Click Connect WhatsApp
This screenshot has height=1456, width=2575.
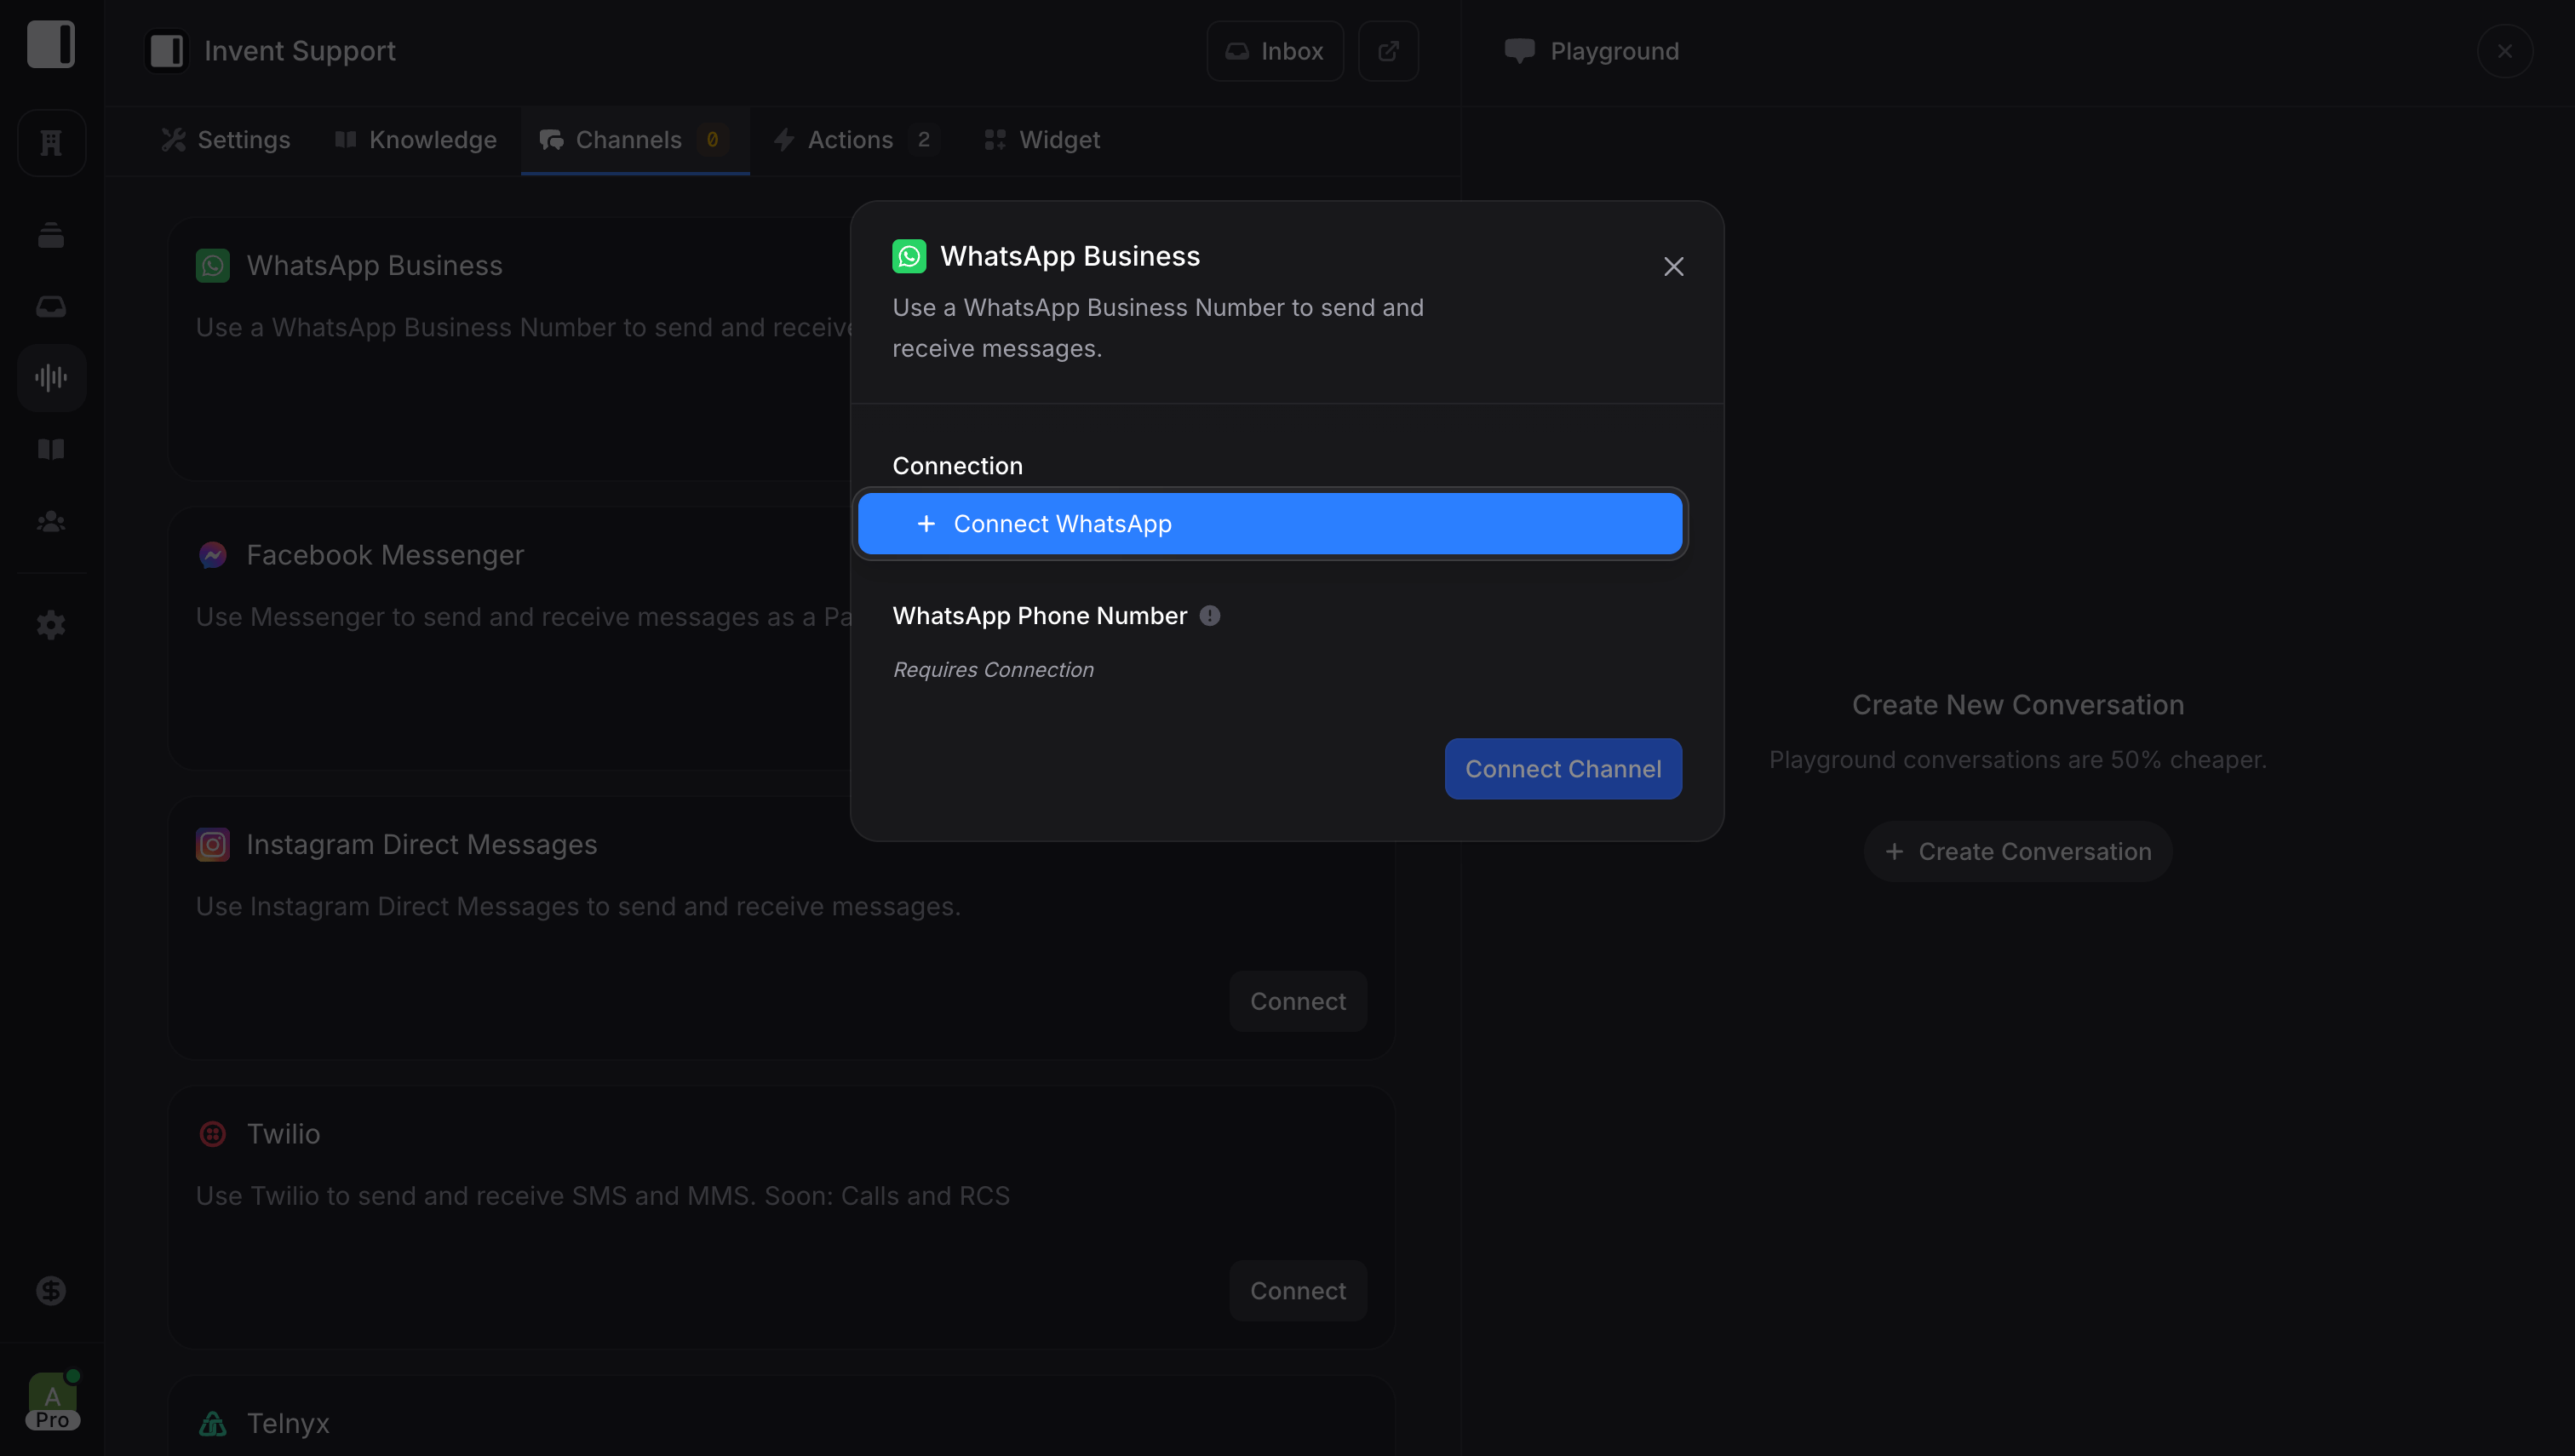(x=1269, y=523)
